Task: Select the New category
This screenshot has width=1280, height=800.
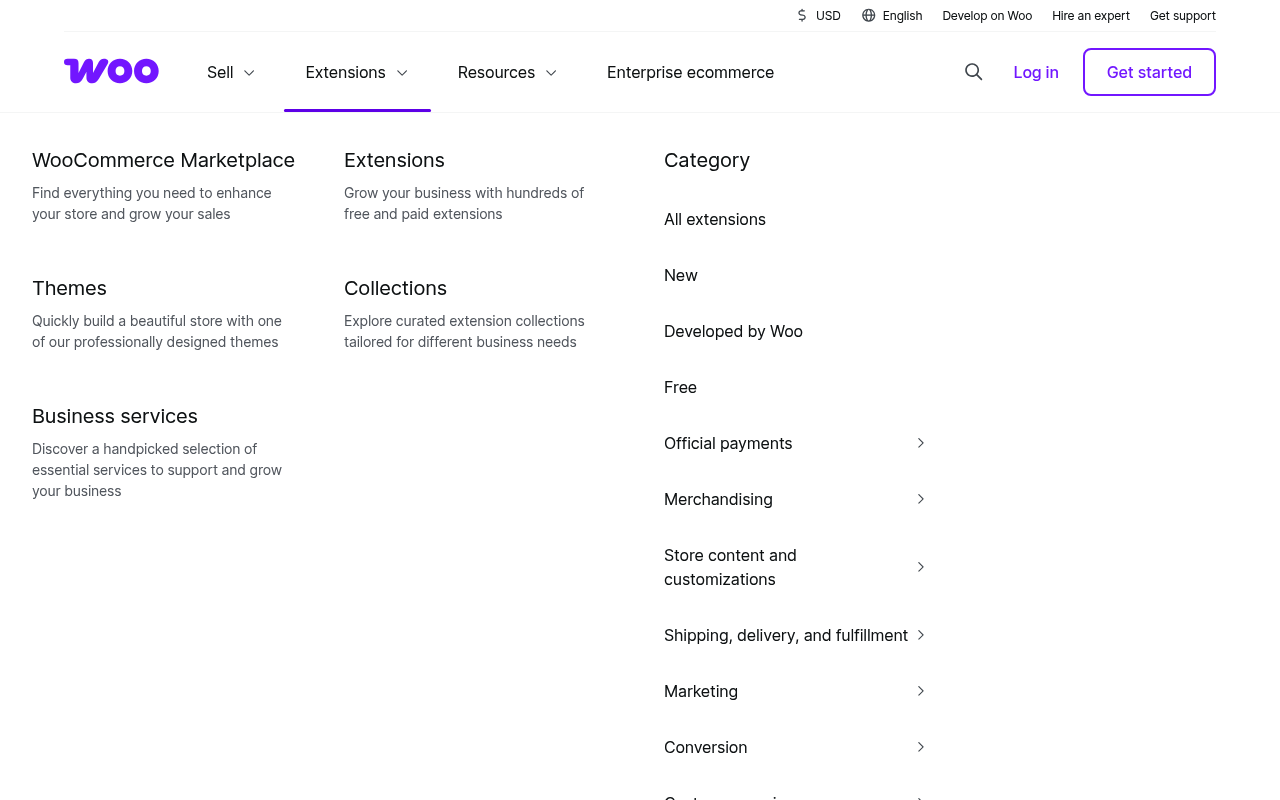Action: tap(681, 275)
